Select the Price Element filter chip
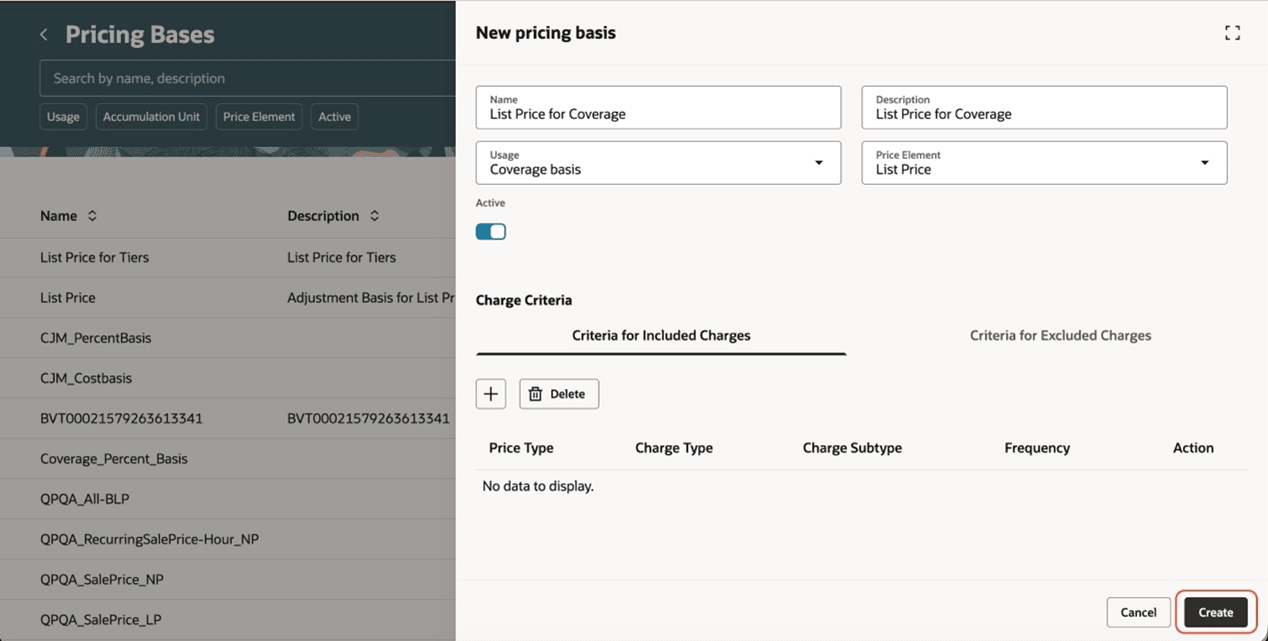 259,117
